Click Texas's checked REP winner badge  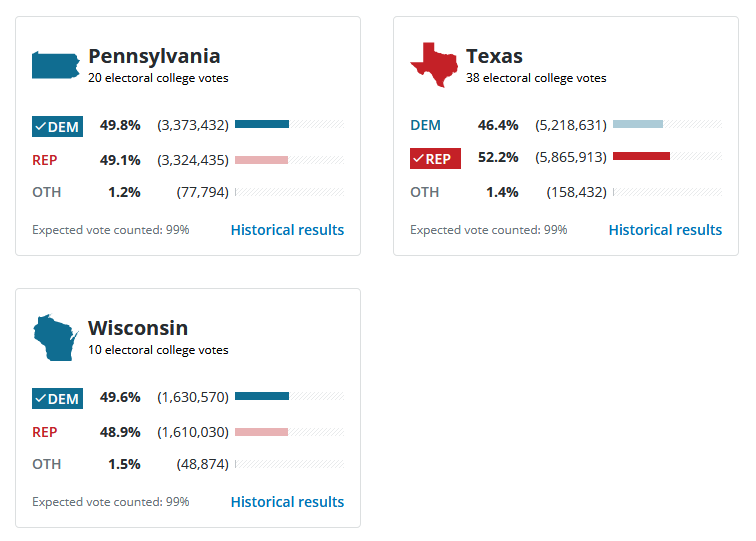(435, 159)
